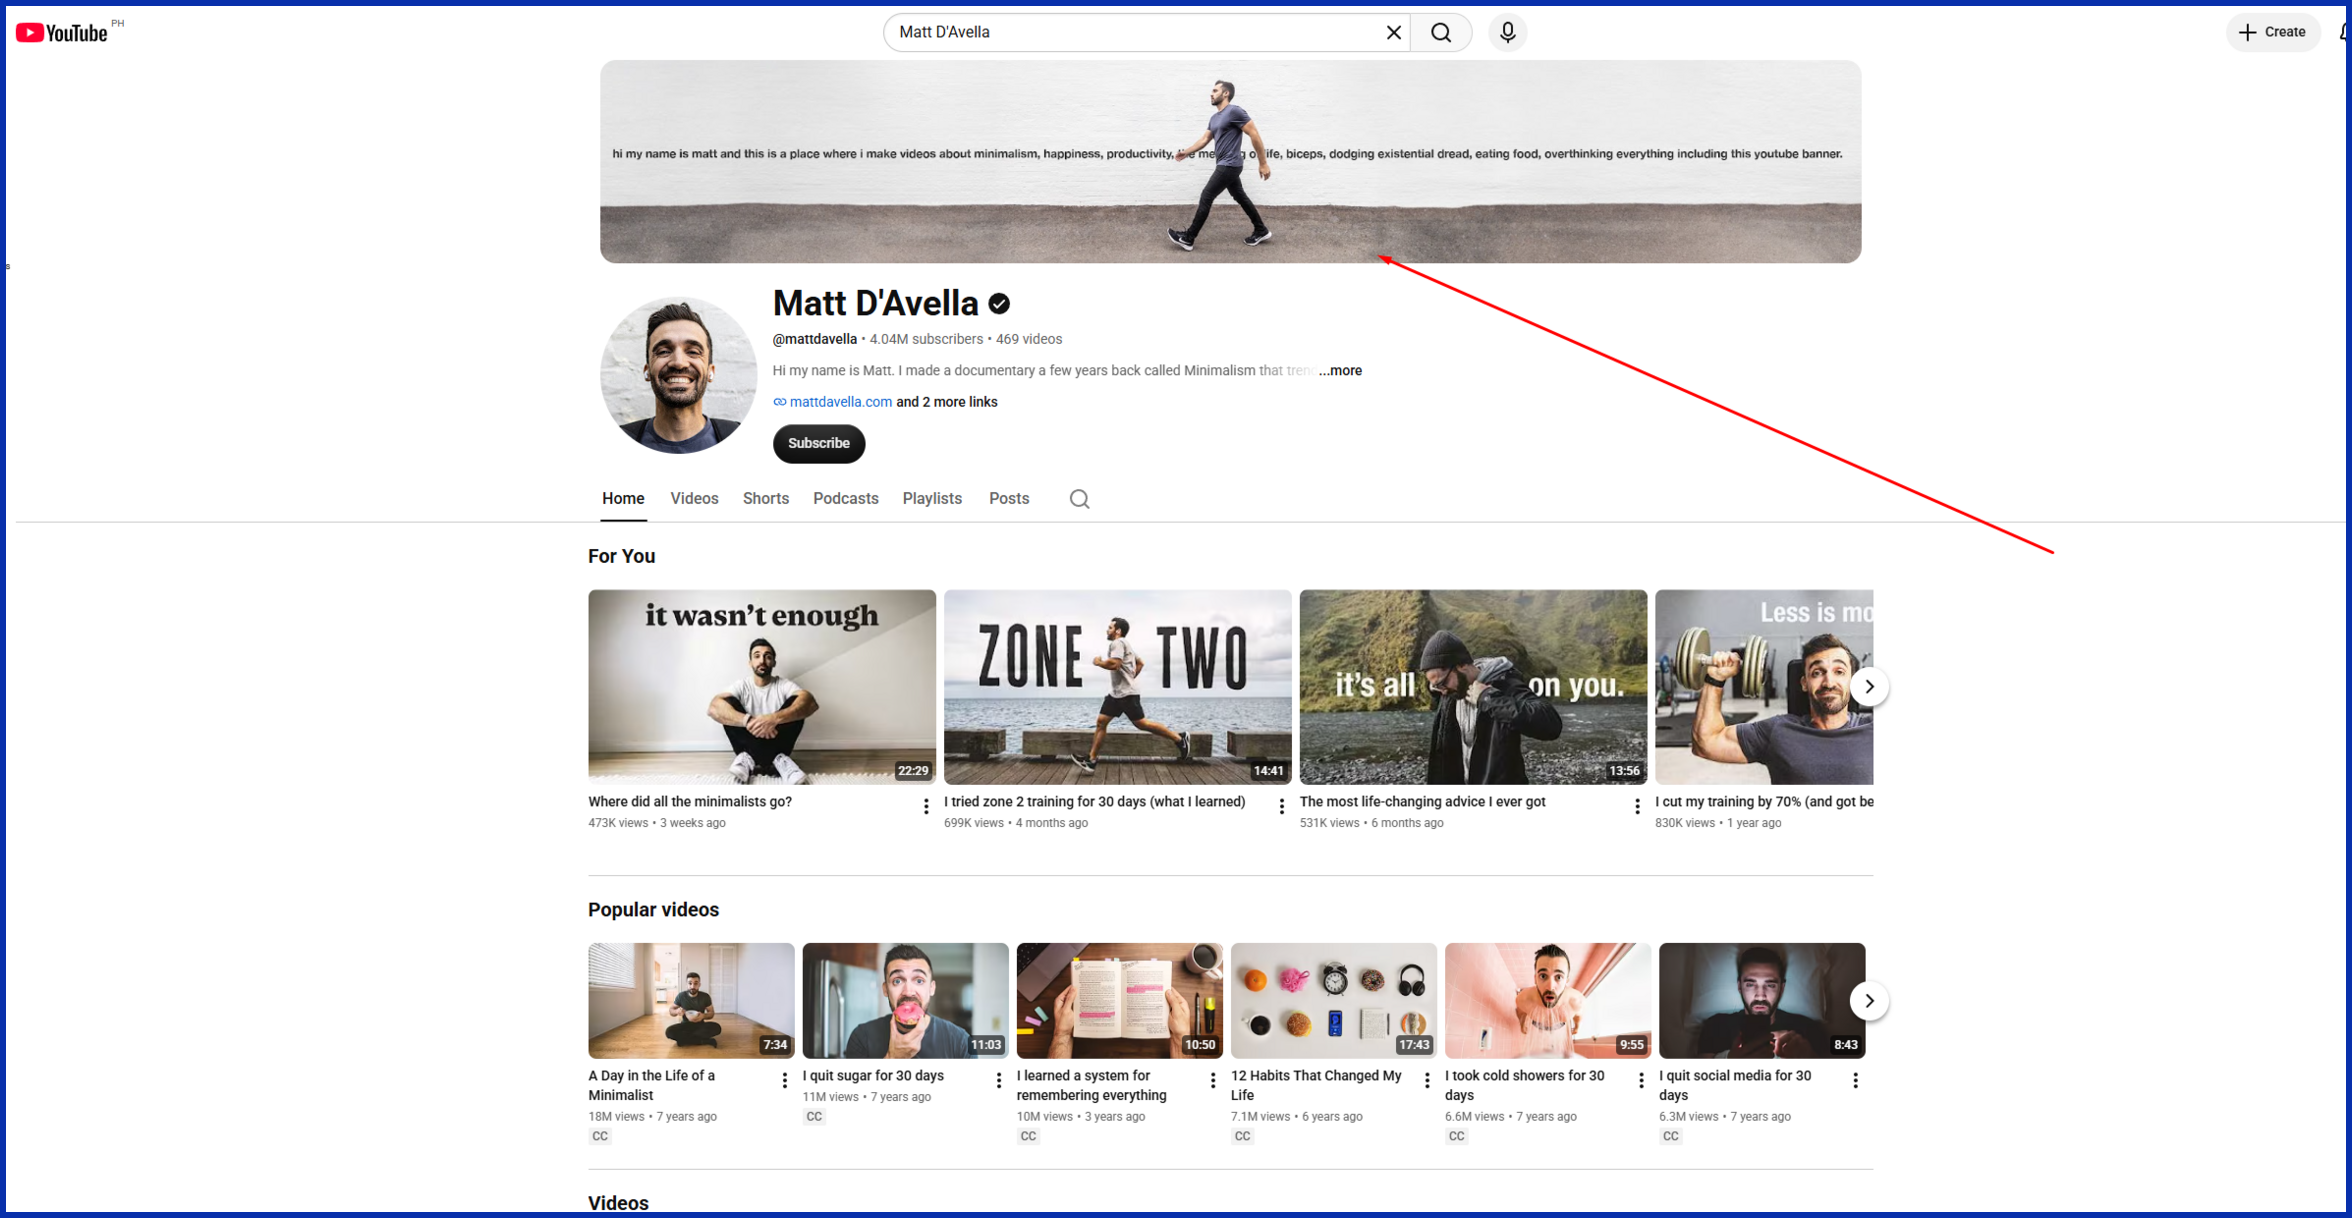Open 'I cut my training by 70%' title
The width and height of the screenshot is (2352, 1218).
1764,802
